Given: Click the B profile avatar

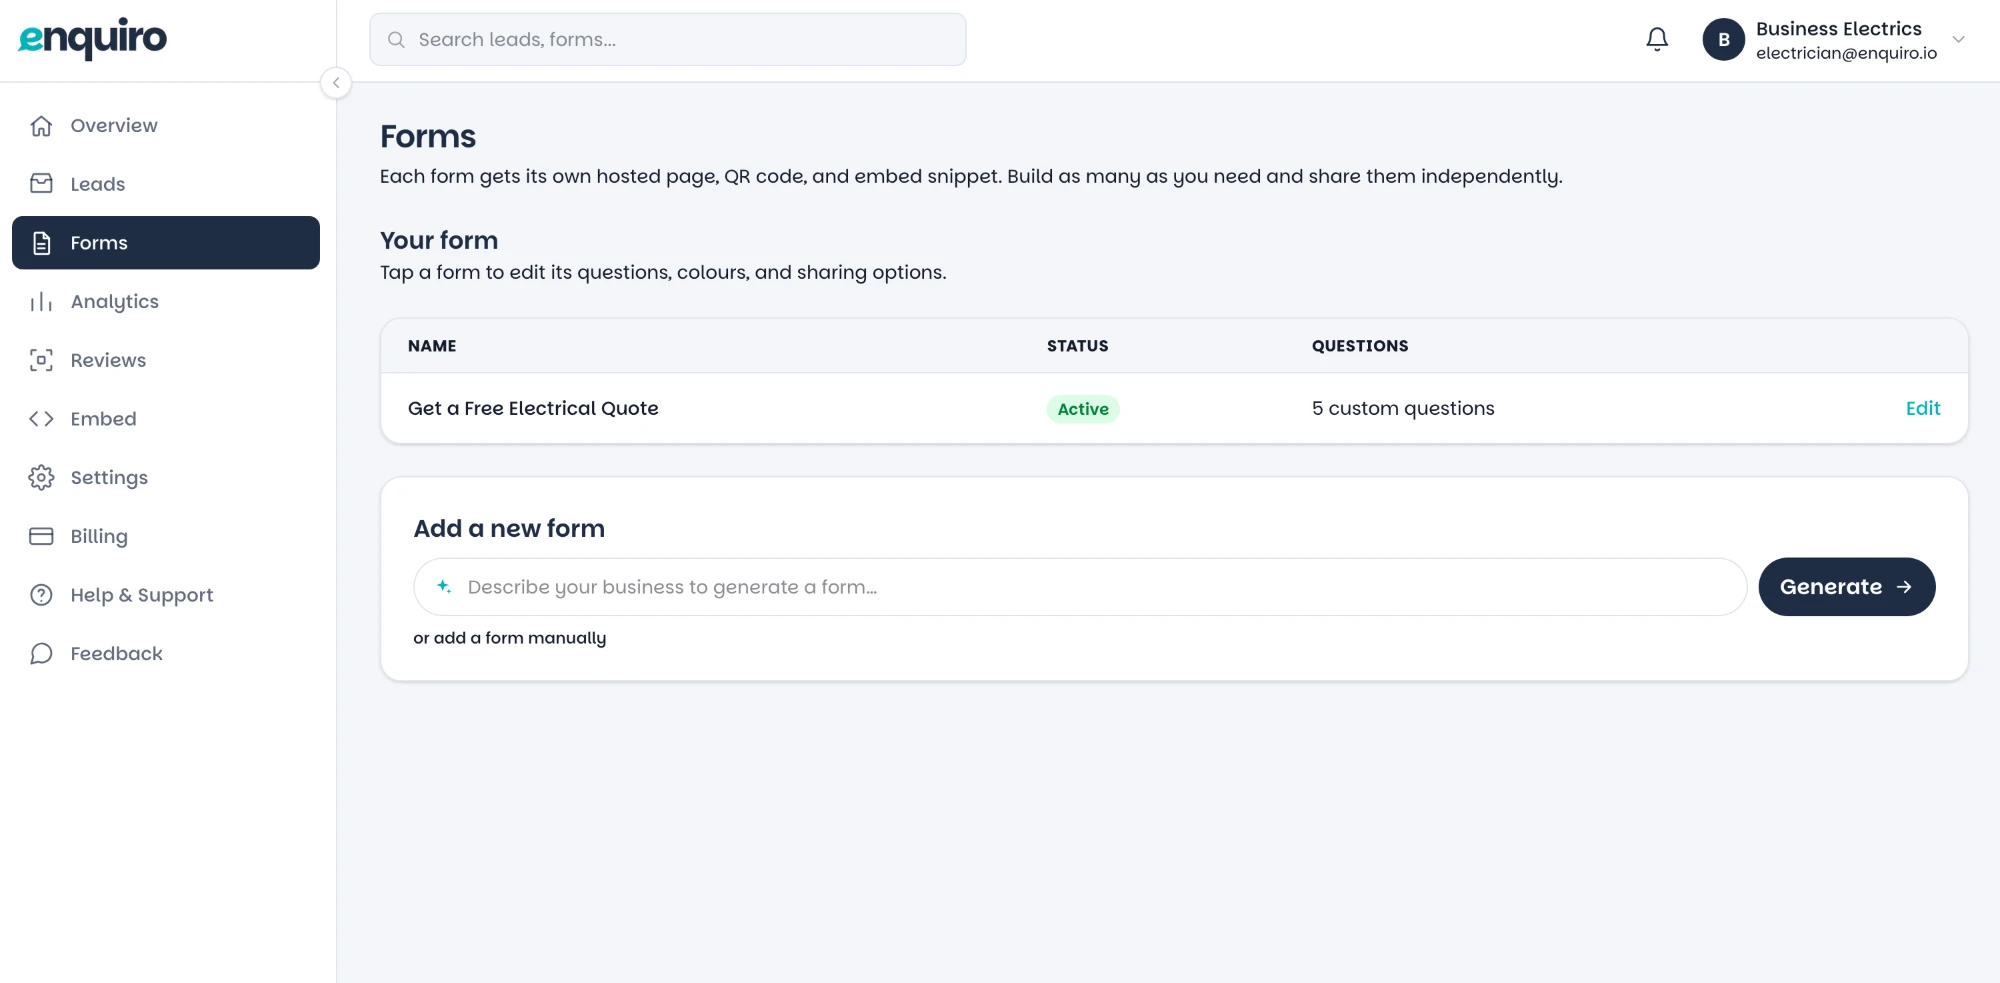Looking at the screenshot, I should (1723, 40).
